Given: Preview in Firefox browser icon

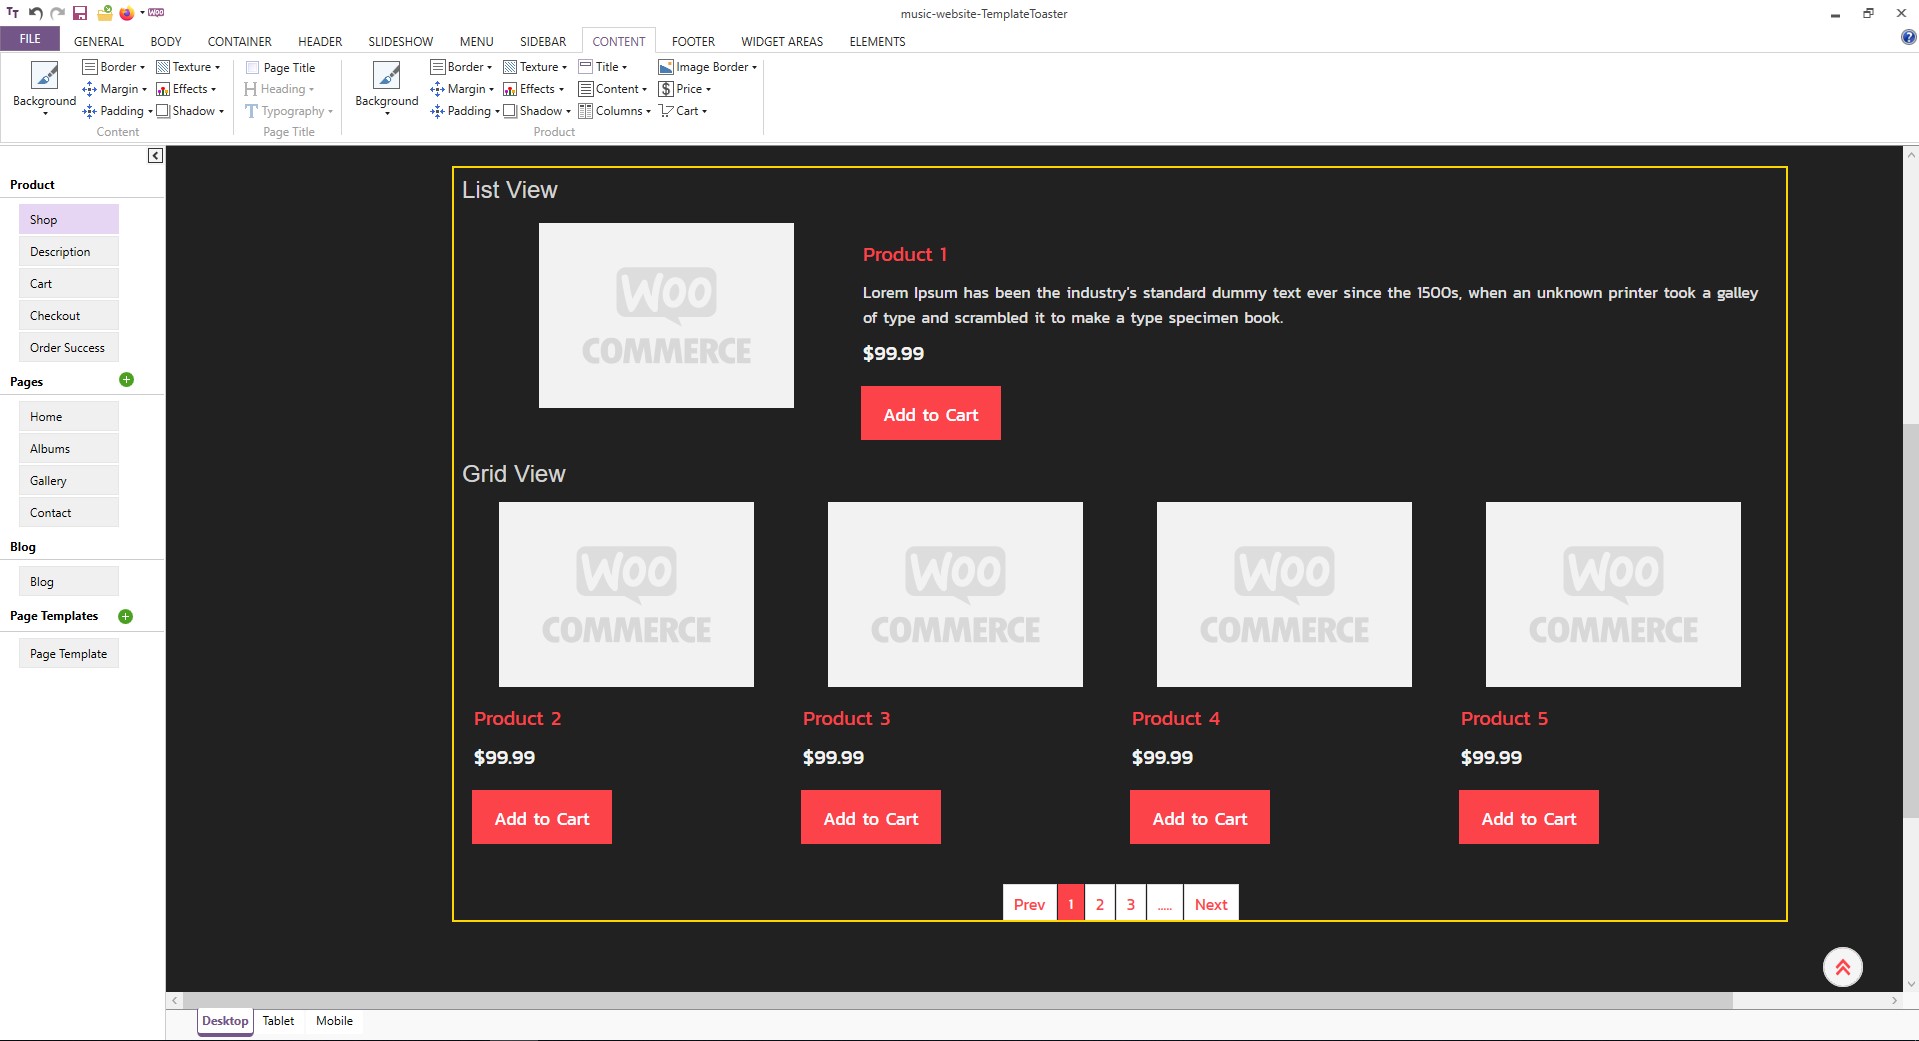Looking at the screenshot, I should point(126,13).
